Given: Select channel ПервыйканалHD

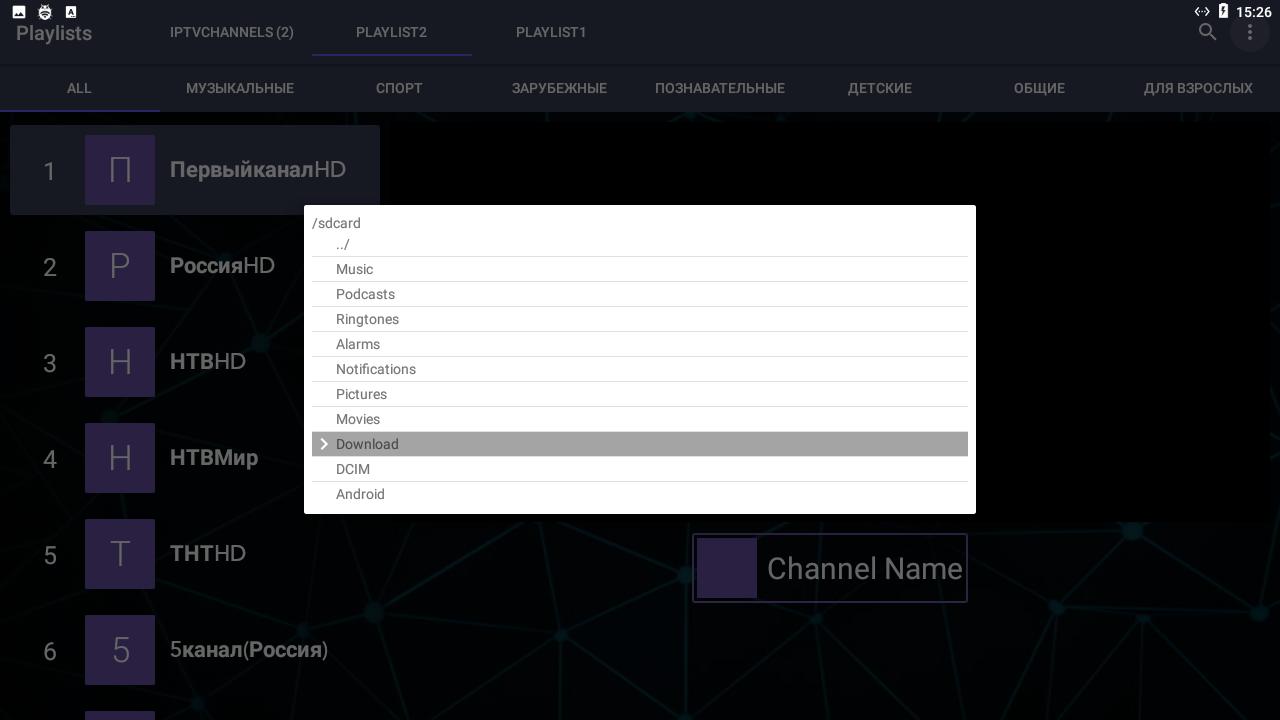Looking at the screenshot, I should [195, 170].
